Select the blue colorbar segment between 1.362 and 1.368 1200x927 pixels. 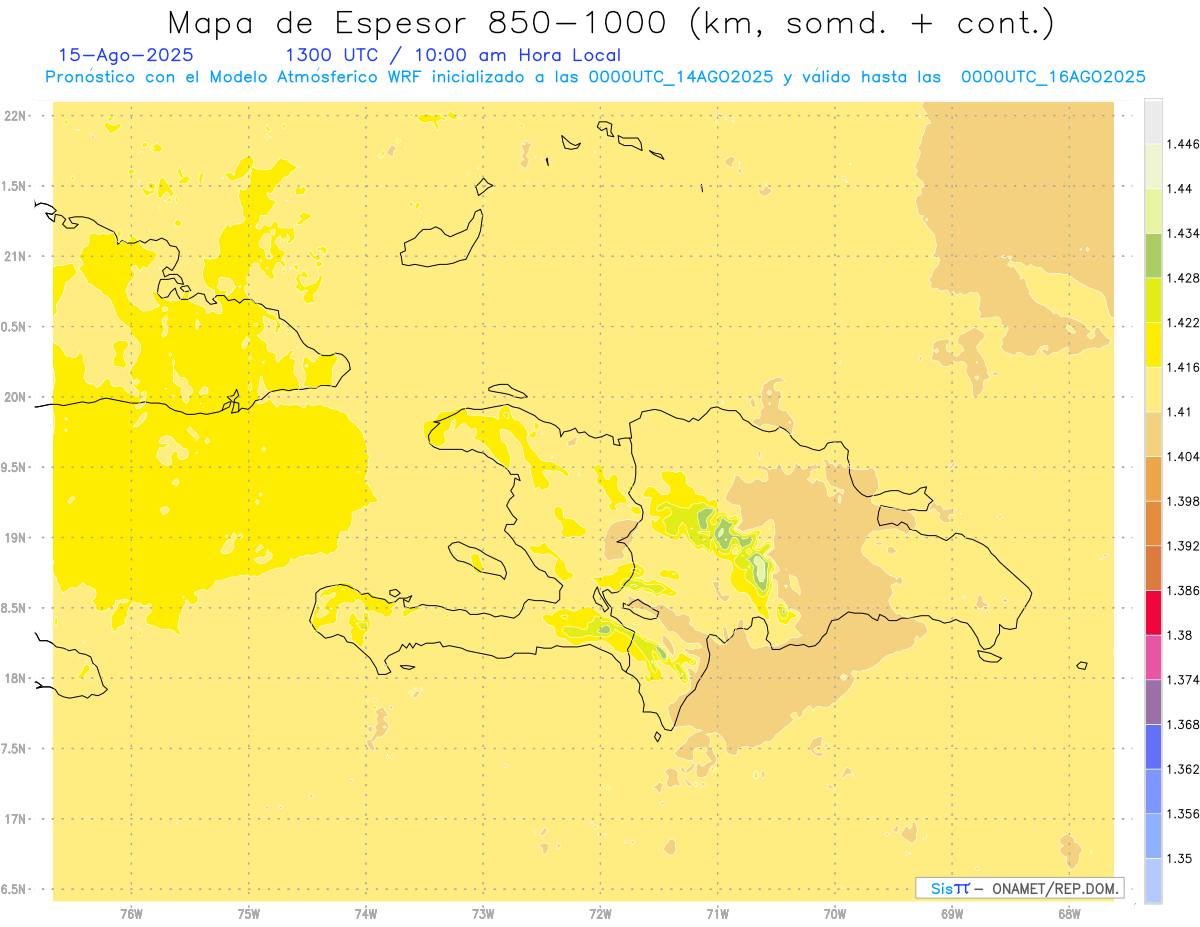pyautogui.click(x=1153, y=746)
